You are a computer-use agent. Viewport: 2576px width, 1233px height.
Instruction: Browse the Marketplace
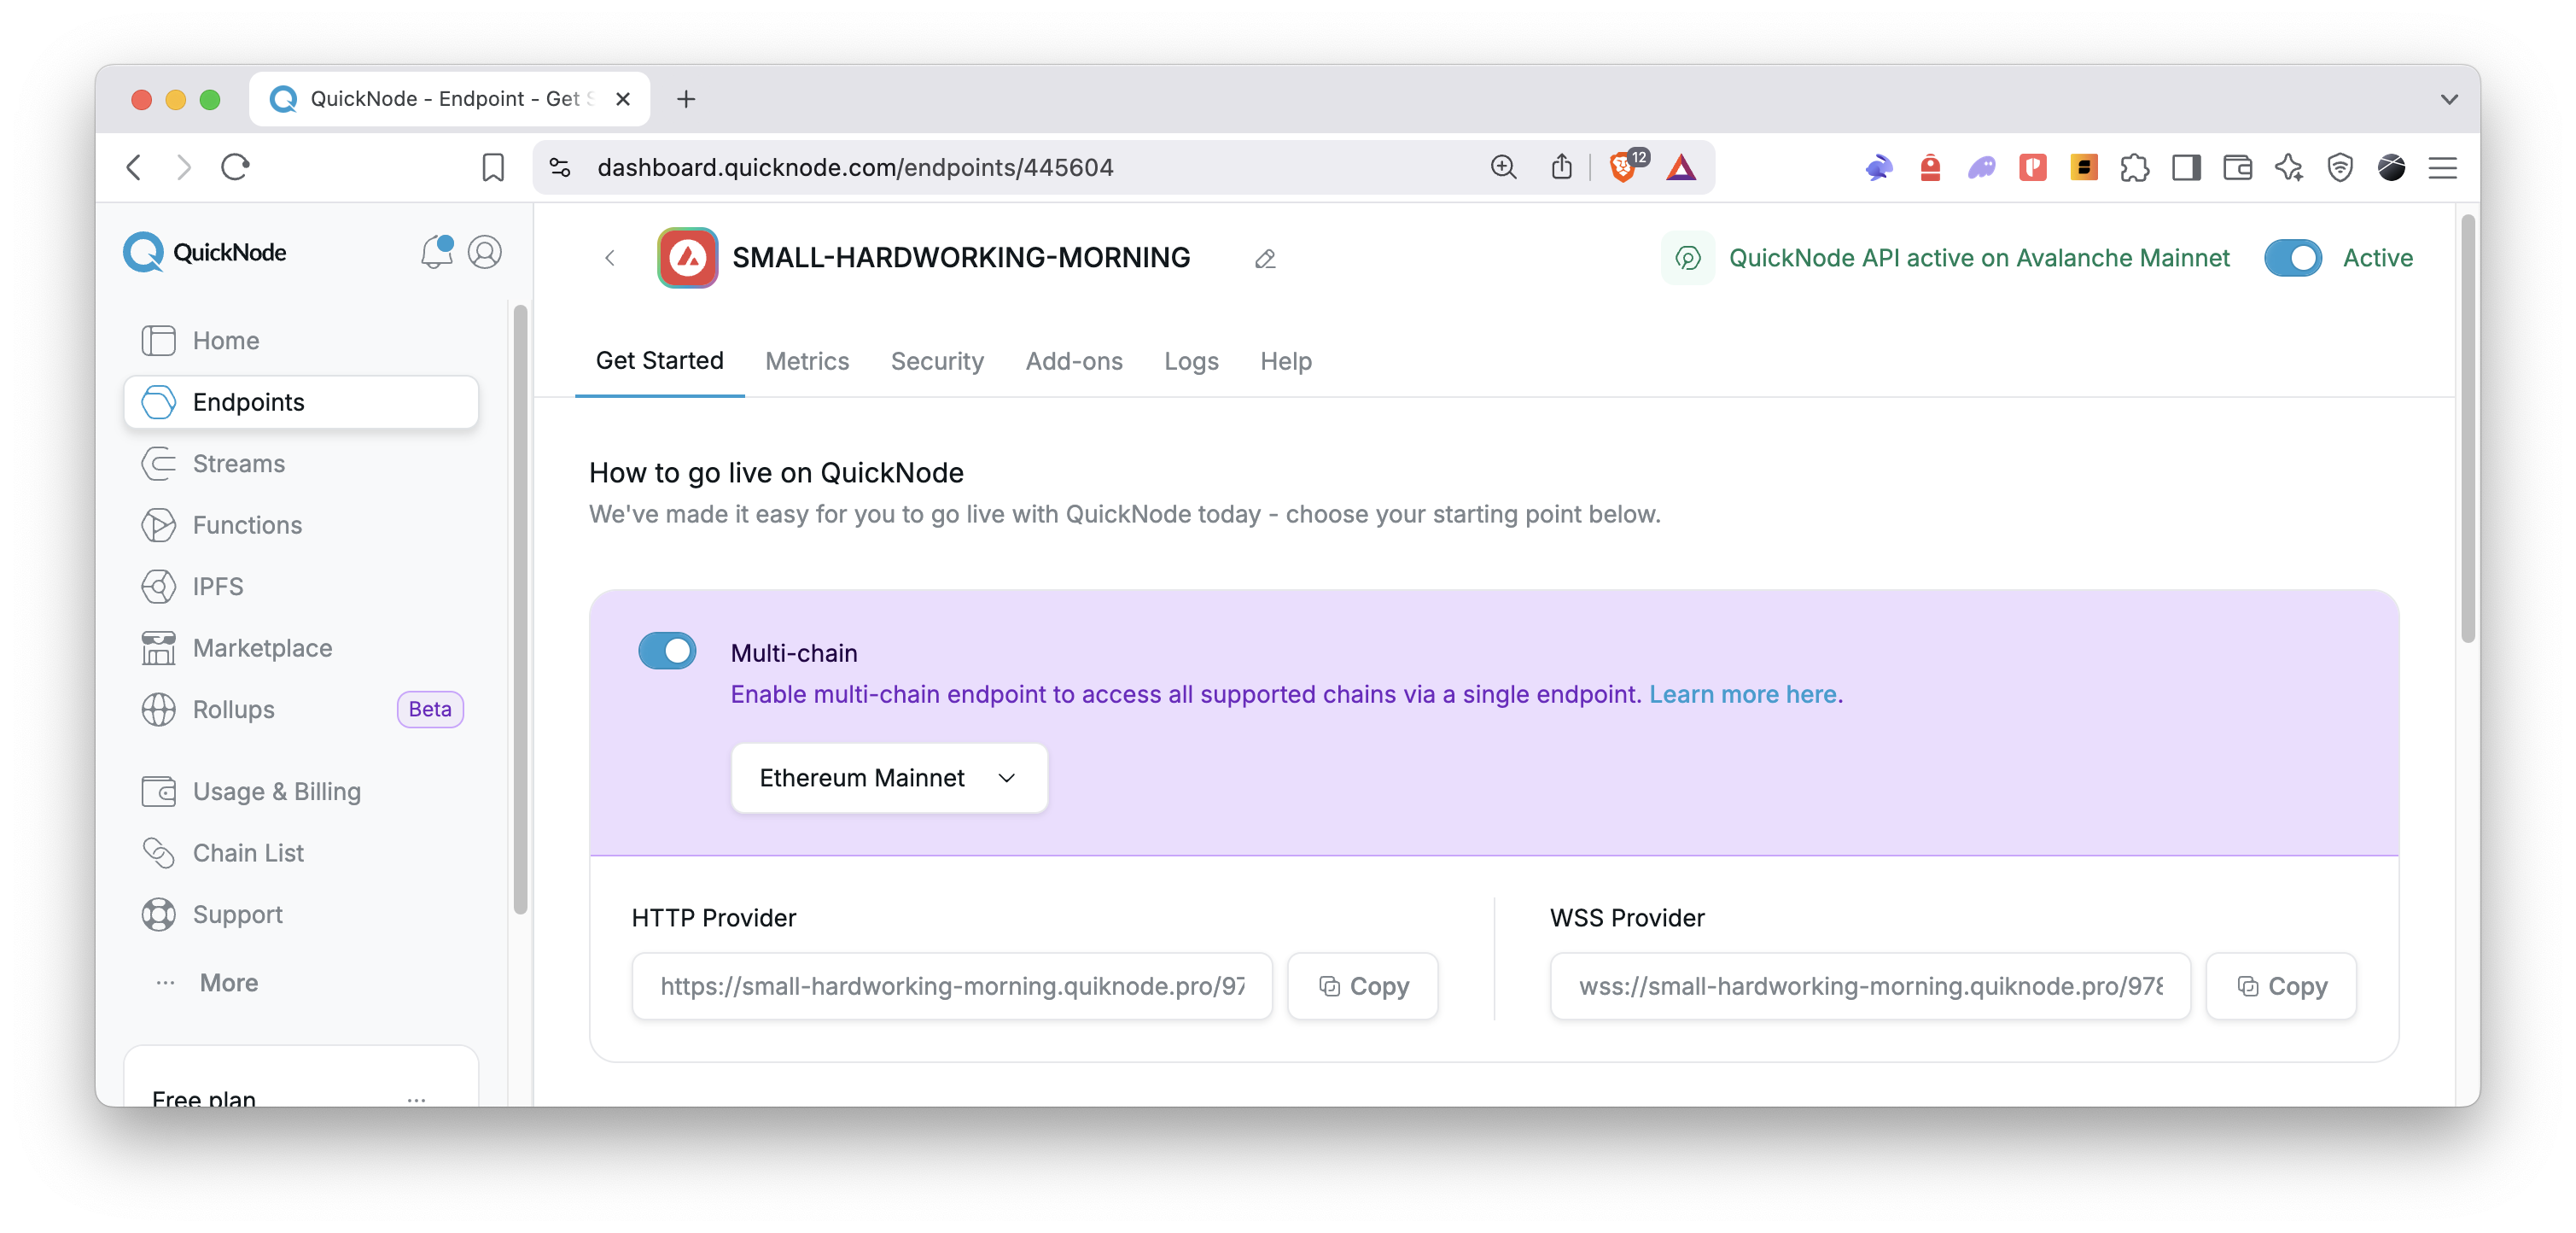(x=262, y=648)
